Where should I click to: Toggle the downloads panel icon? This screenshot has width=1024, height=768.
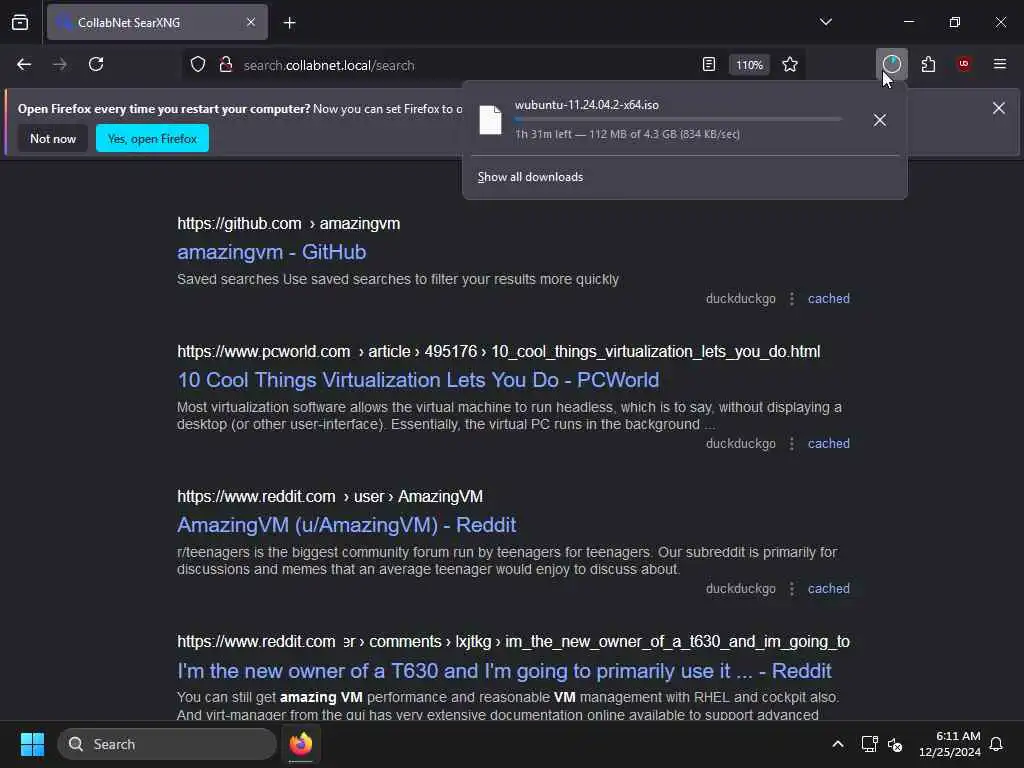point(891,65)
